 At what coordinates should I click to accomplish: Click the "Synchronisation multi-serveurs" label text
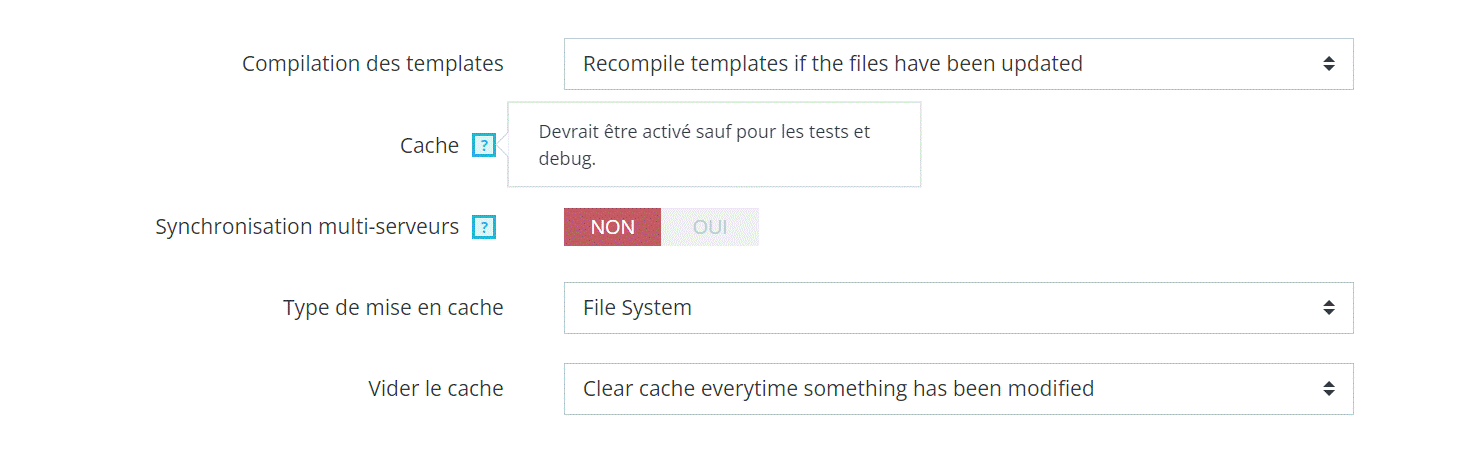point(307,227)
